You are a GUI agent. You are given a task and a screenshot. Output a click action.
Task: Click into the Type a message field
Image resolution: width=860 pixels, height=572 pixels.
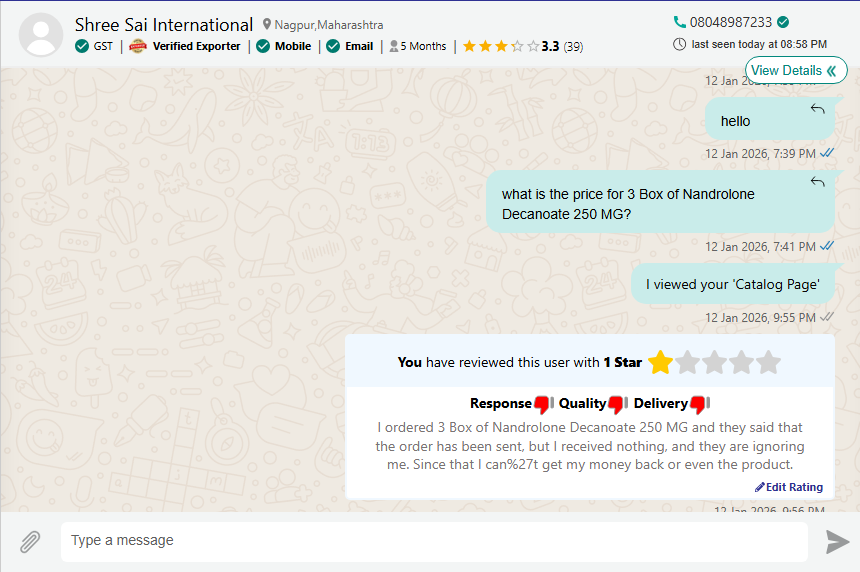[434, 541]
